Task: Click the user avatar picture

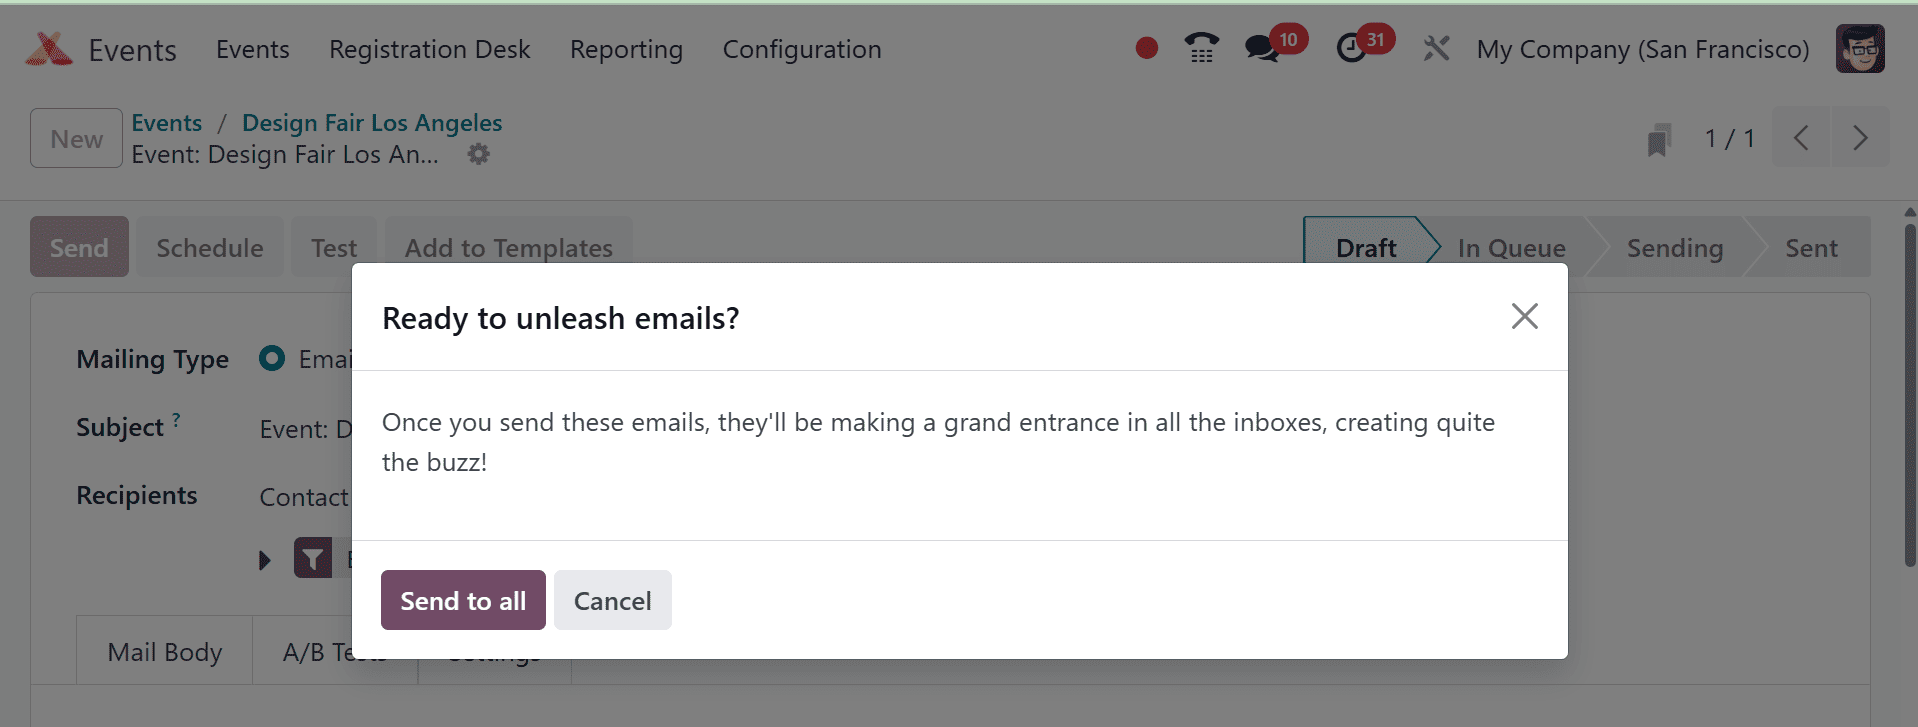Action: click(x=1860, y=49)
